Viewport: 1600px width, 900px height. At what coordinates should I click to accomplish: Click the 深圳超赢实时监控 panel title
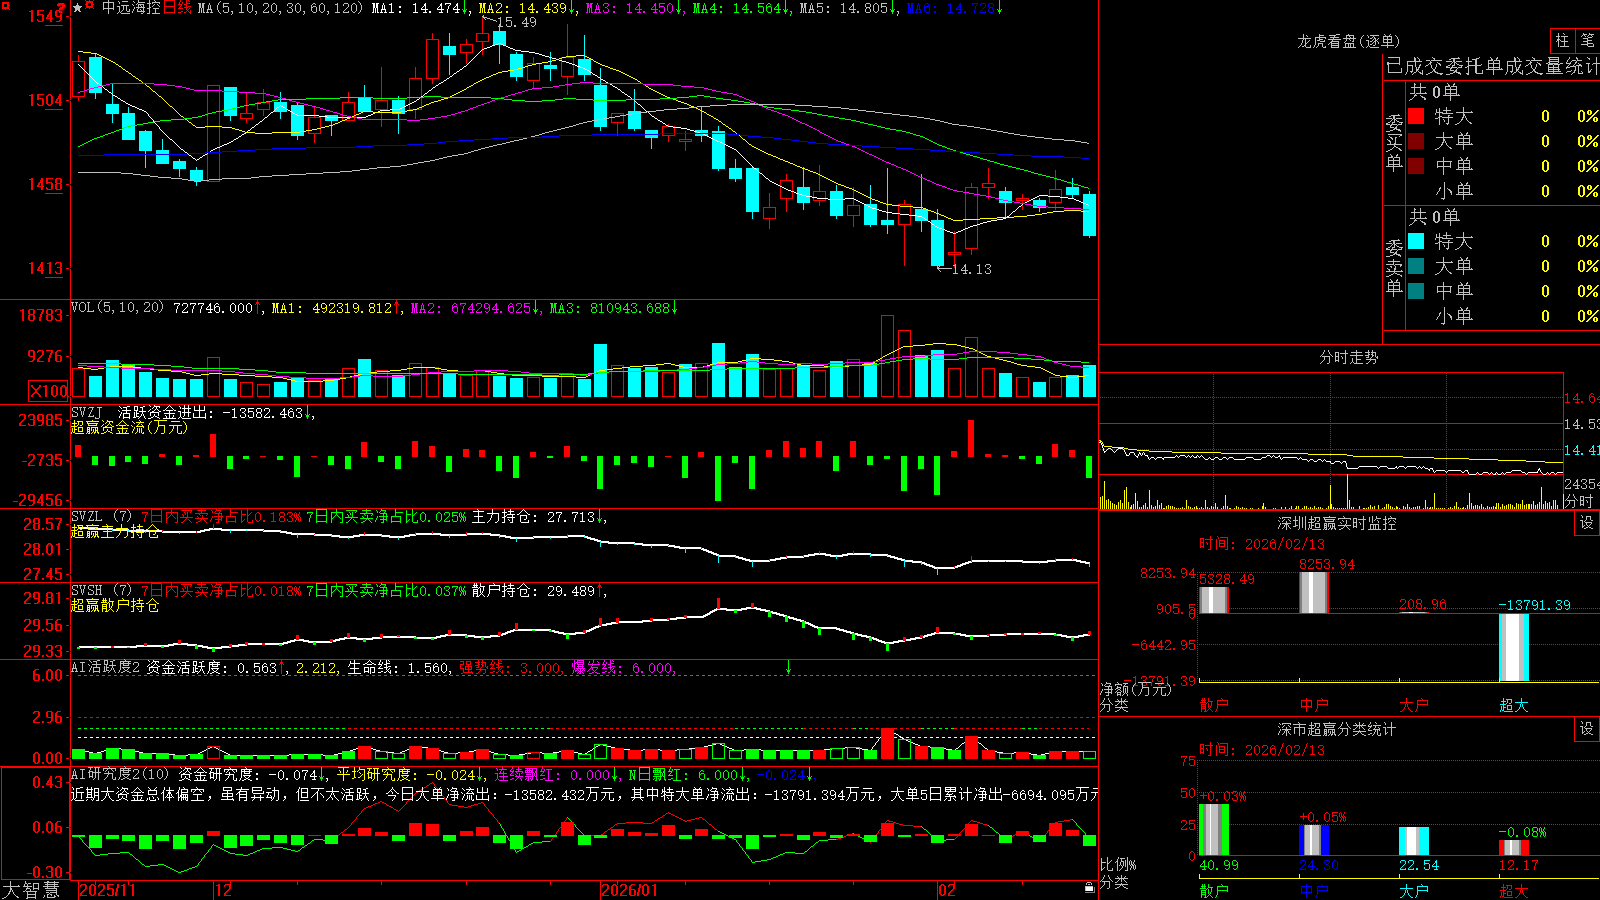(x=1337, y=523)
